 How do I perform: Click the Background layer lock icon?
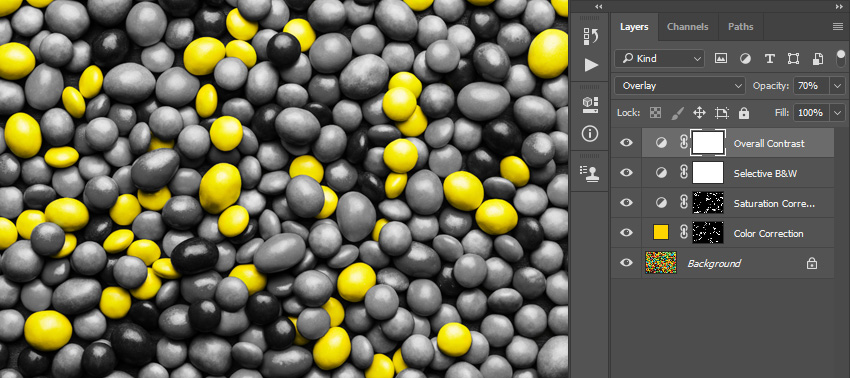812,263
